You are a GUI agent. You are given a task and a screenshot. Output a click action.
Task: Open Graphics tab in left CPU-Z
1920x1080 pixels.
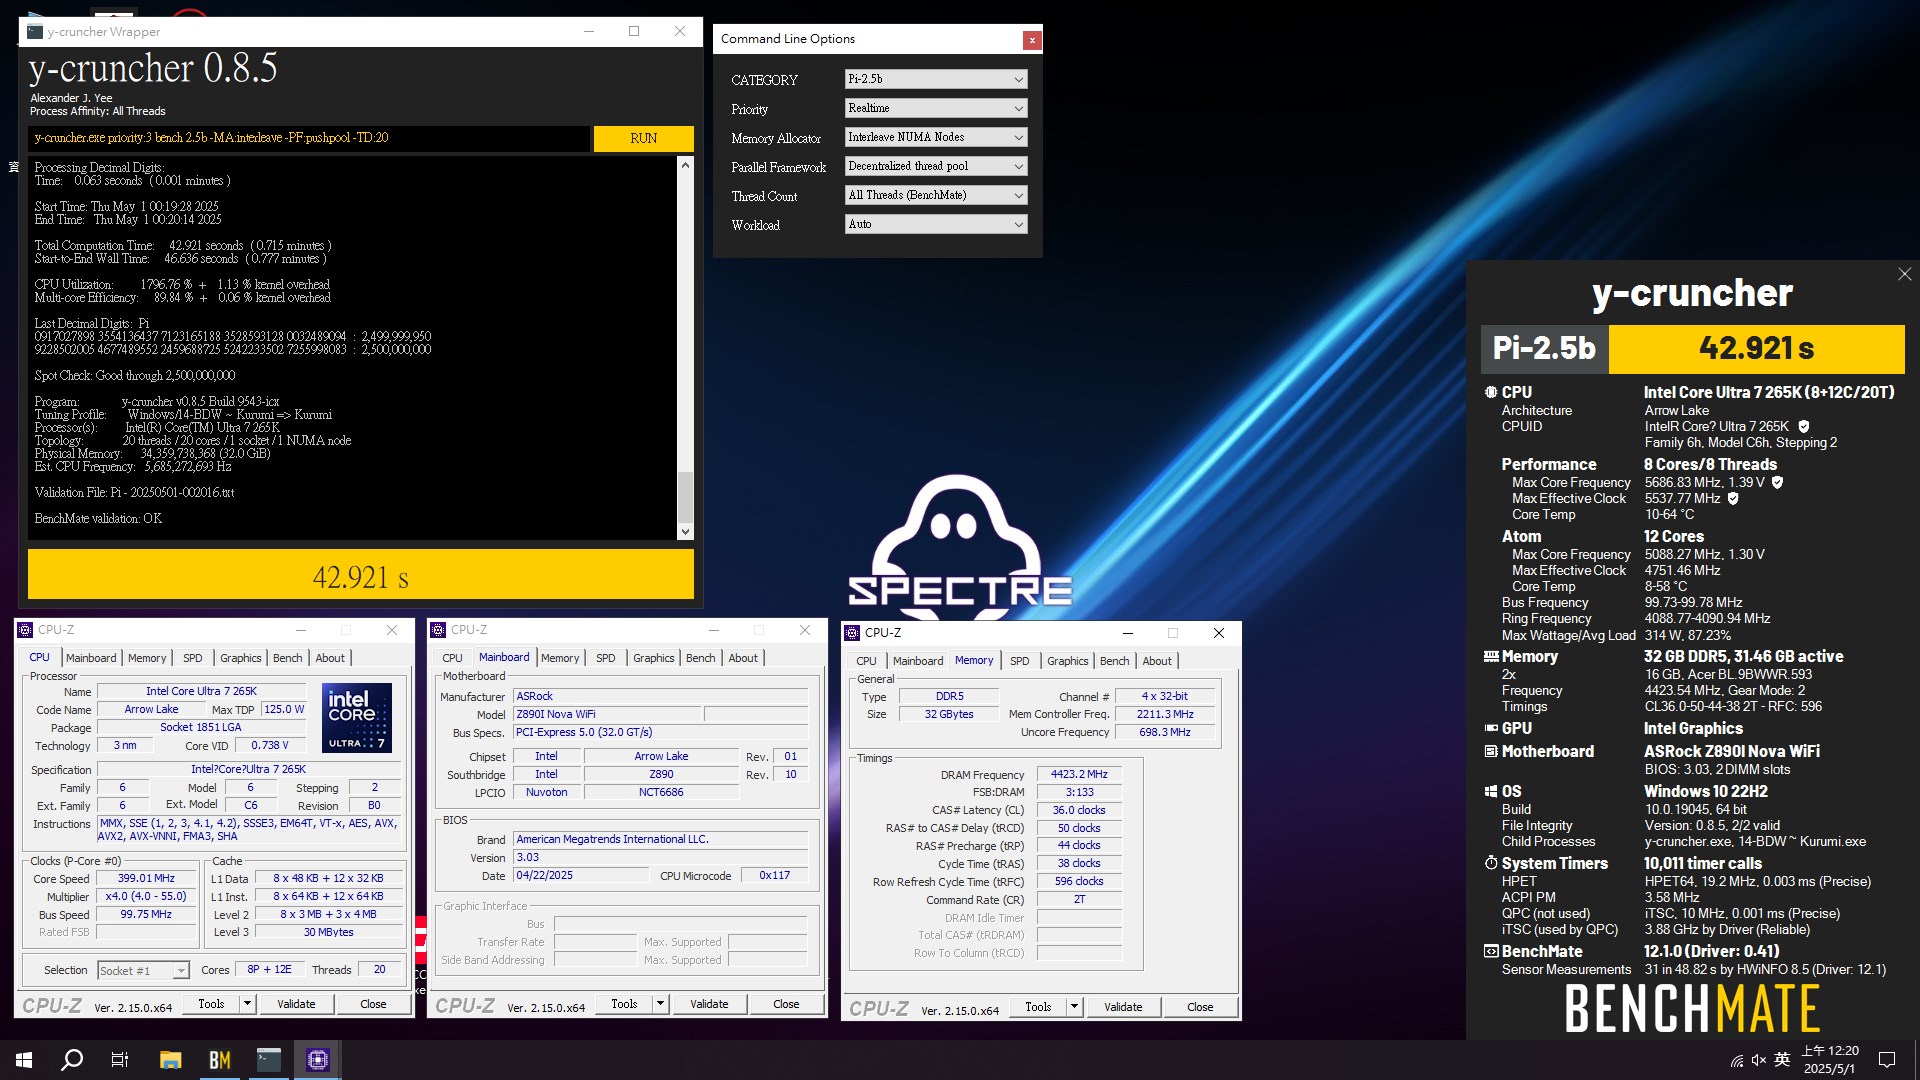pyautogui.click(x=241, y=658)
